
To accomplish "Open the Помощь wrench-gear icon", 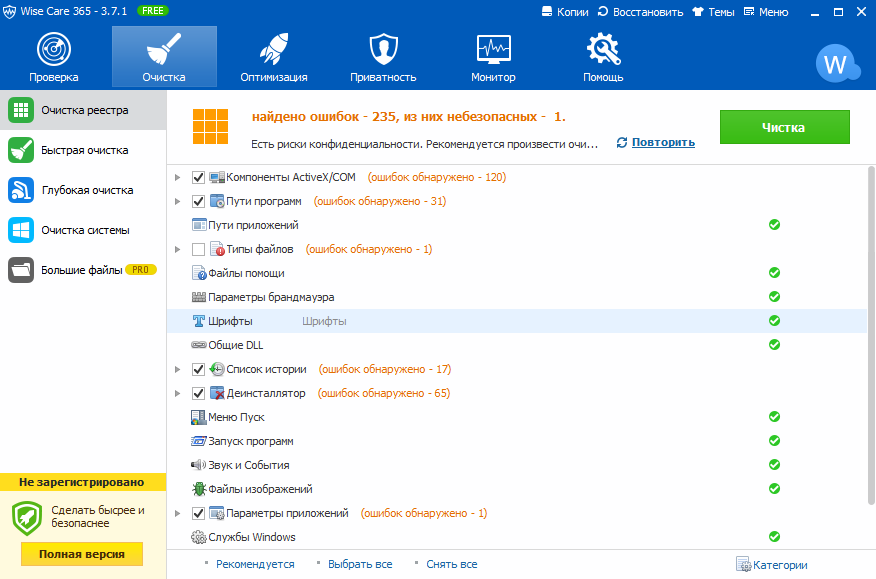I will tap(603, 50).
